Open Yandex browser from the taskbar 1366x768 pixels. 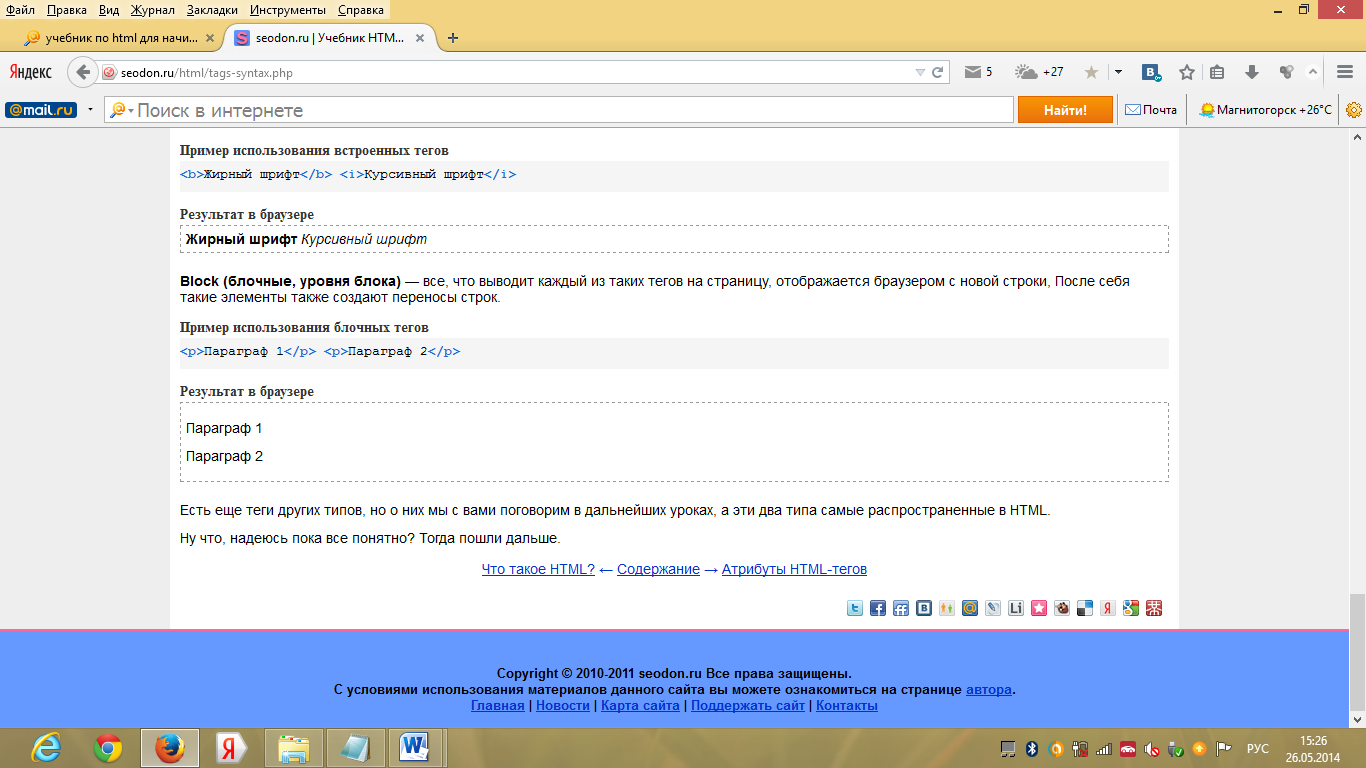point(231,747)
